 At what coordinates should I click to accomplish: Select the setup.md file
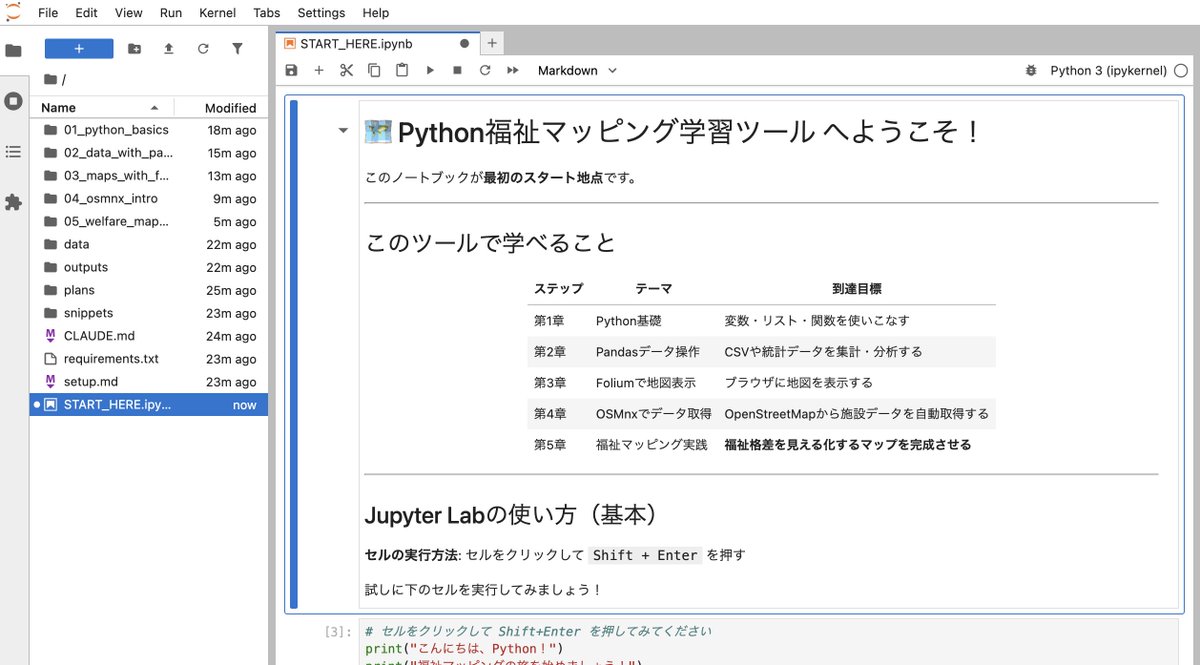[149, 382]
